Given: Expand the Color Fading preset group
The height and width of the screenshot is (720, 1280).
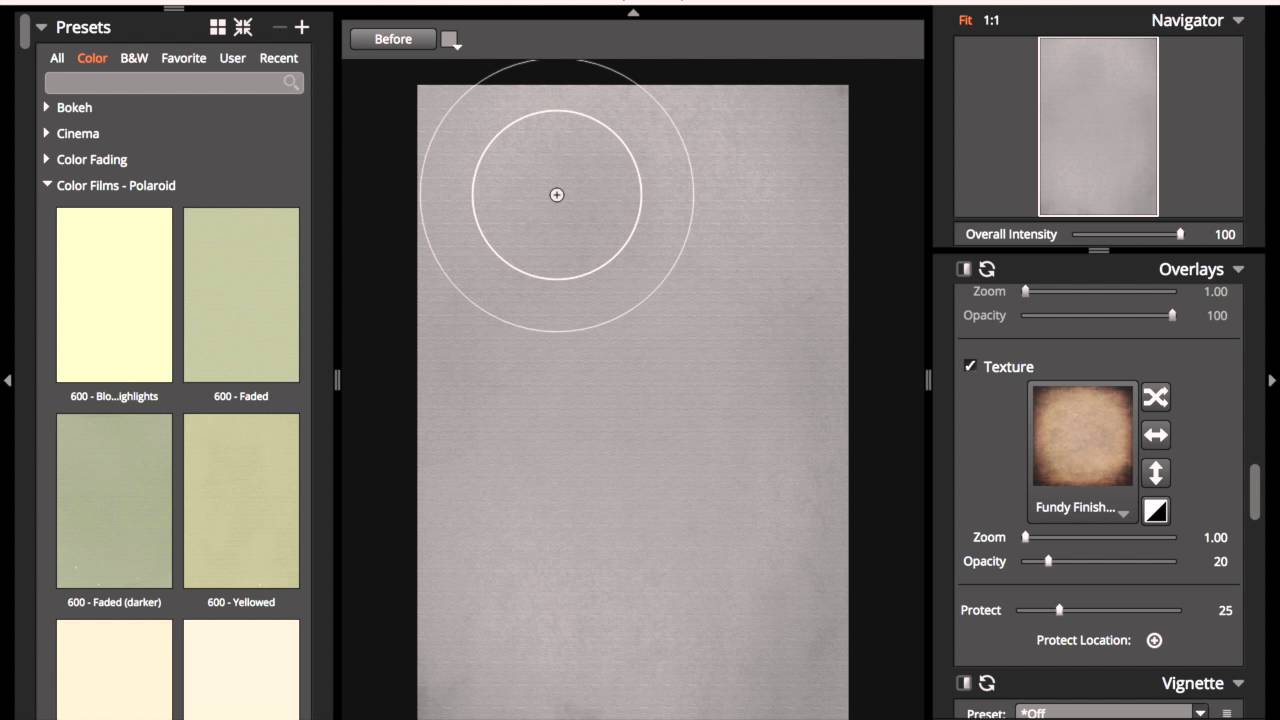Looking at the screenshot, I should click(x=47, y=159).
